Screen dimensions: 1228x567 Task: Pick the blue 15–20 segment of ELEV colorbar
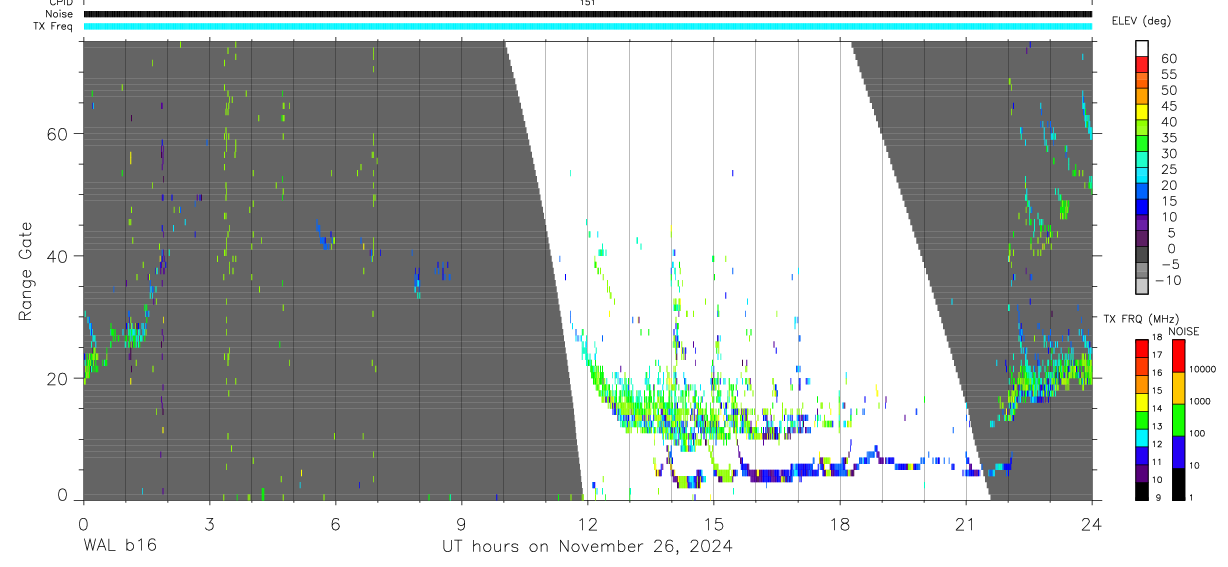[1142, 193]
